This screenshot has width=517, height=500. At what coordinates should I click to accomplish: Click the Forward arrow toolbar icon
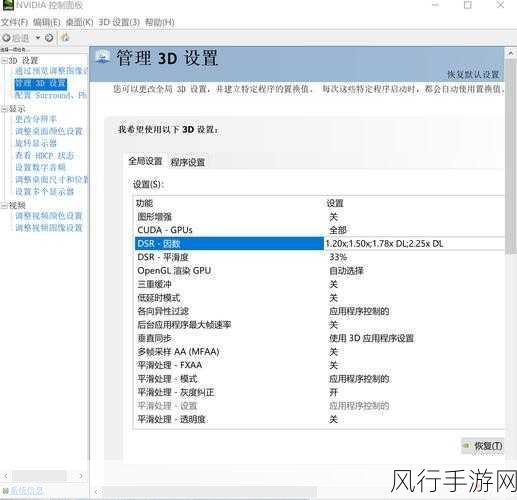(49, 38)
